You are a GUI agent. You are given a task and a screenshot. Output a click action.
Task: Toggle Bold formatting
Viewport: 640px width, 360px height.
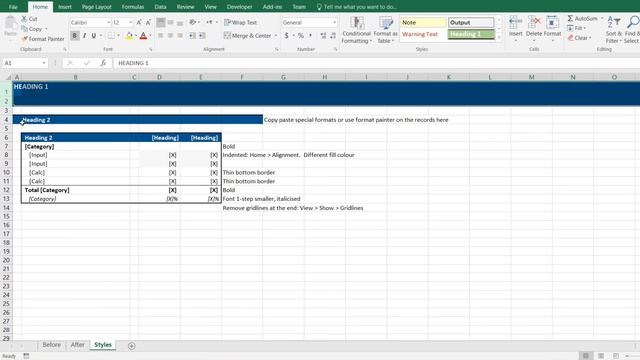pyautogui.click(x=75, y=36)
